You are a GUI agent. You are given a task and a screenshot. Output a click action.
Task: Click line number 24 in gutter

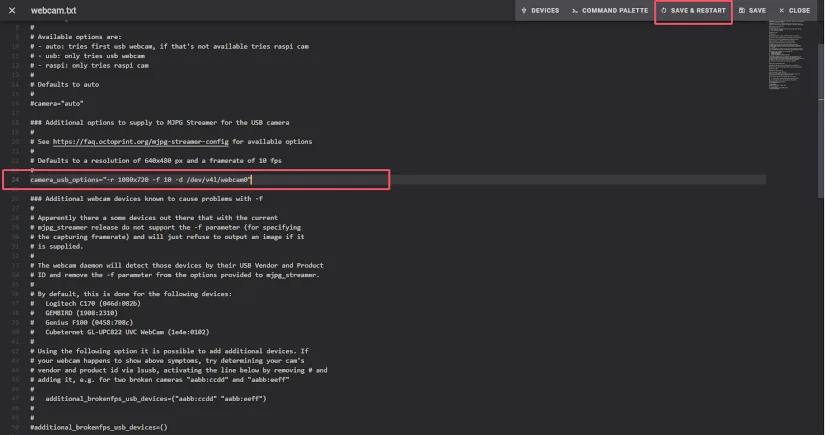15,180
